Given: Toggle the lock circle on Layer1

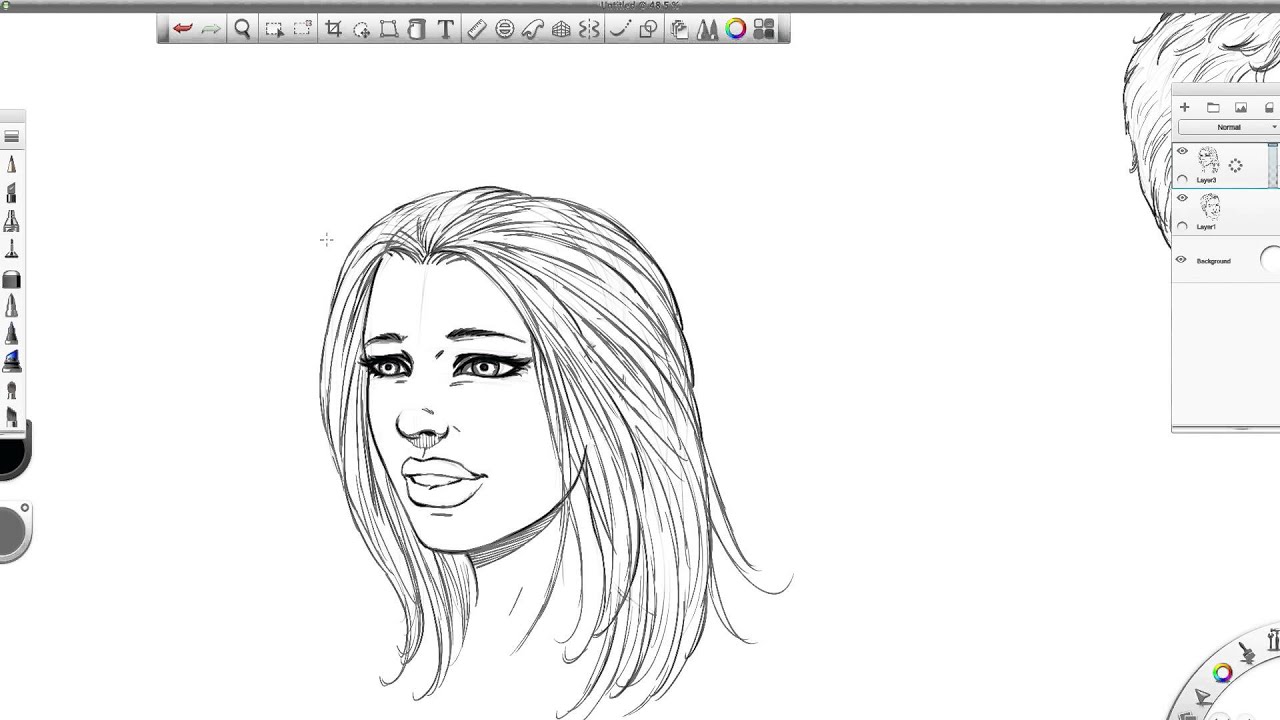Looking at the screenshot, I should click(1182, 226).
